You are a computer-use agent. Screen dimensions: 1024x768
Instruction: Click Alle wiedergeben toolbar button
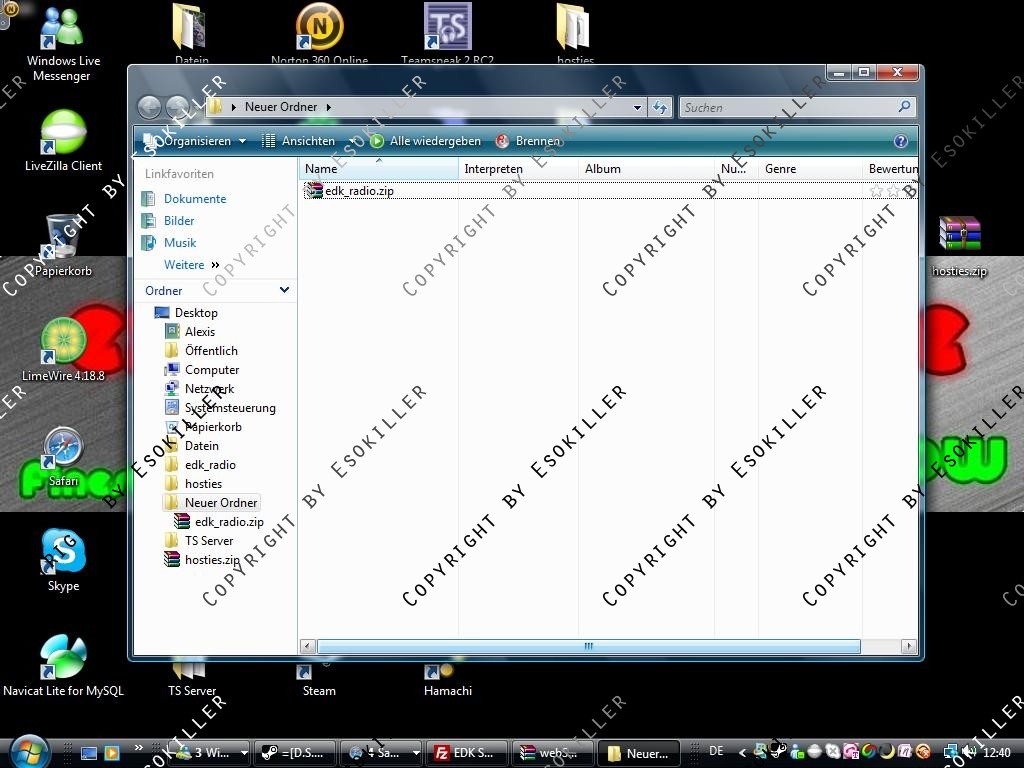pos(426,141)
